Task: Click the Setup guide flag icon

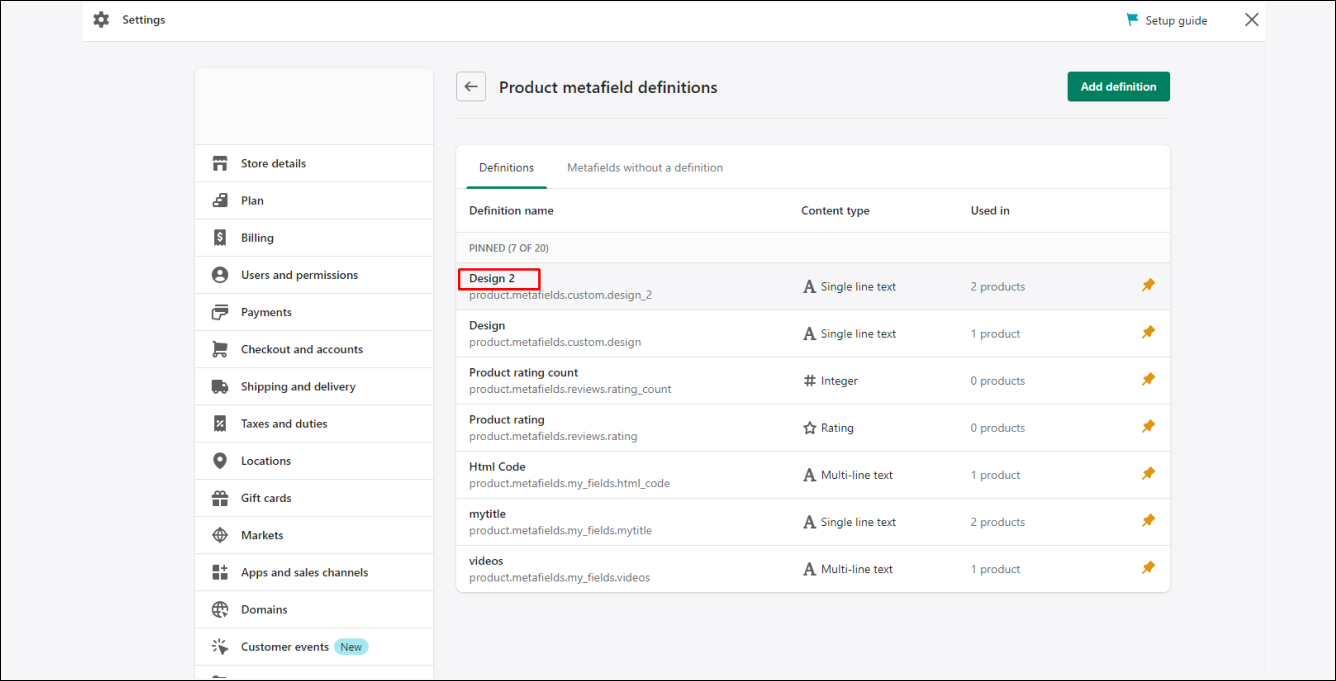Action: (1132, 20)
